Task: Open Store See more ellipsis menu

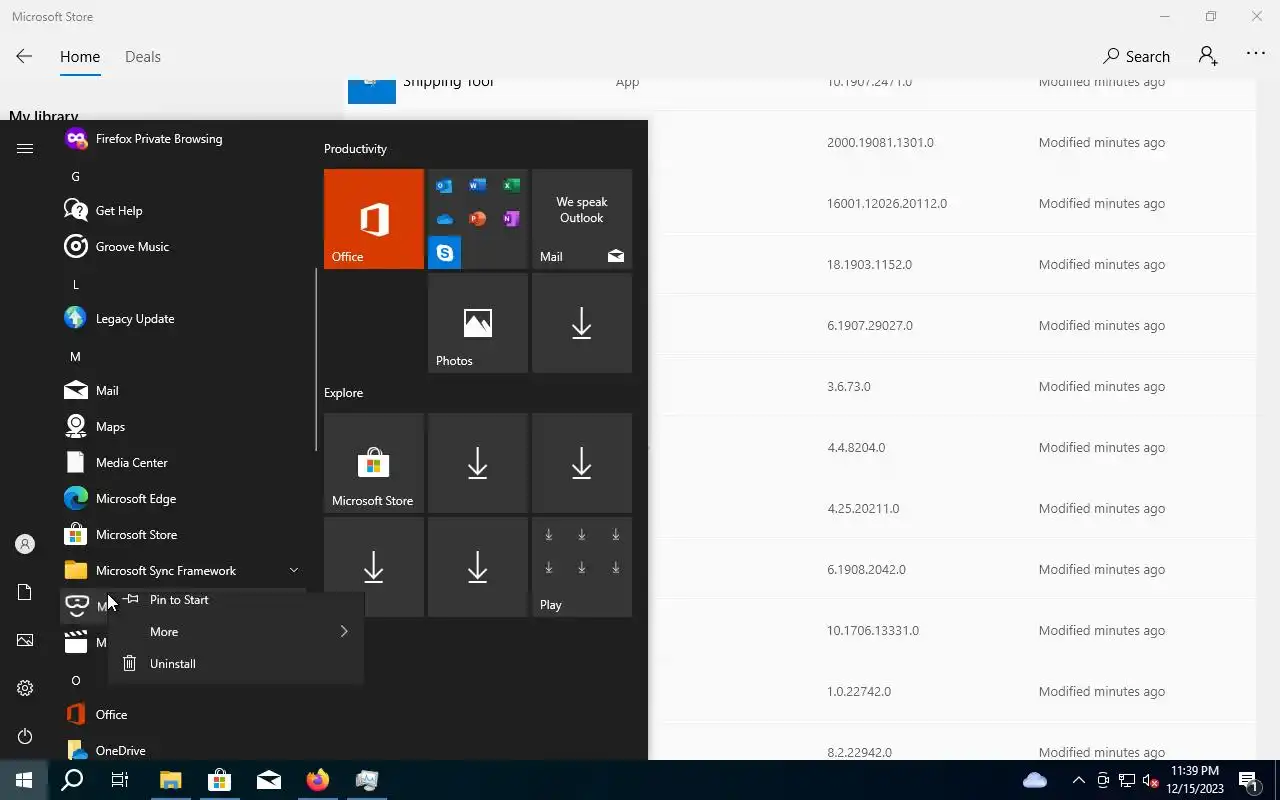Action: pos(1256,54)
